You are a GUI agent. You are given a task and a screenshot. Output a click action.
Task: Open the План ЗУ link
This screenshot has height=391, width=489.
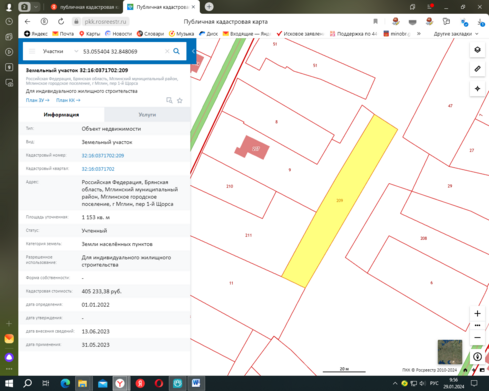coord(37,100)
